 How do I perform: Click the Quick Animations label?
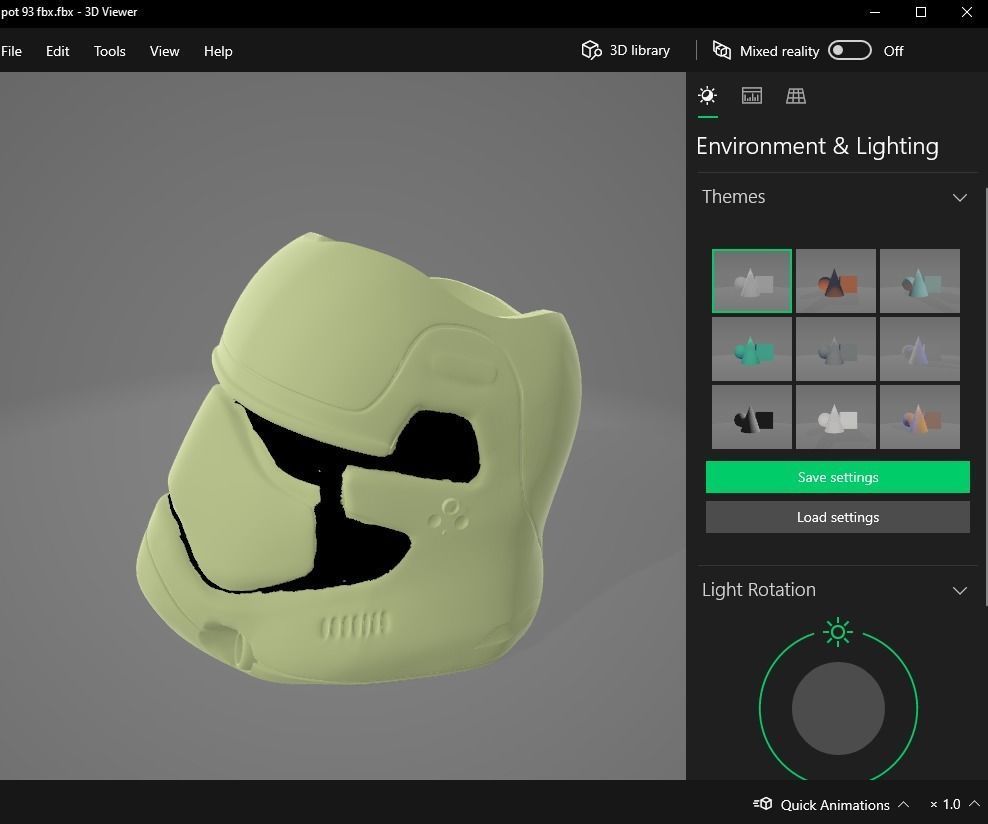point(835,804)
